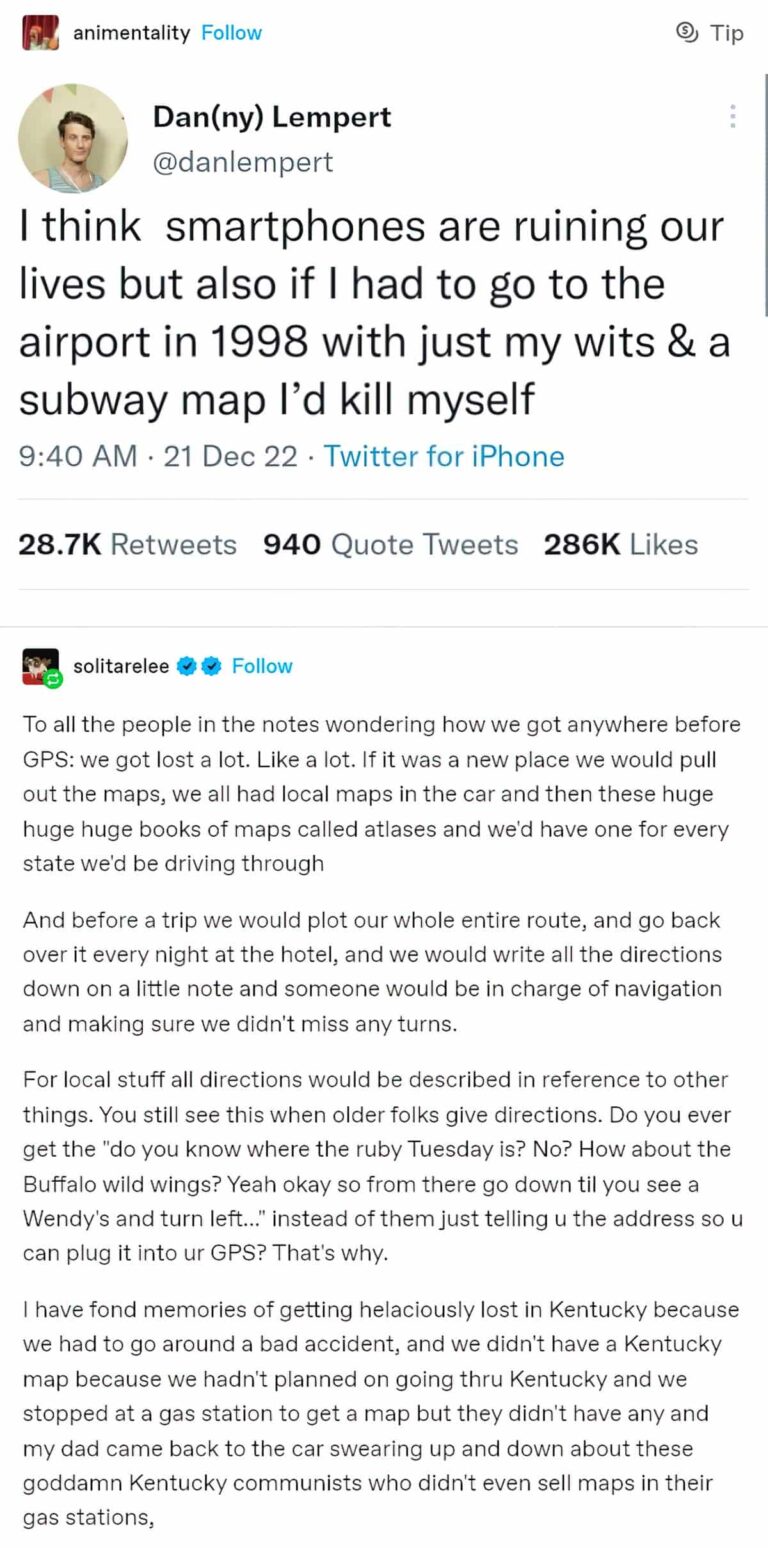Open the animentality username link
This screenshot has width=768, height=1548.
(x=131, y=33)
